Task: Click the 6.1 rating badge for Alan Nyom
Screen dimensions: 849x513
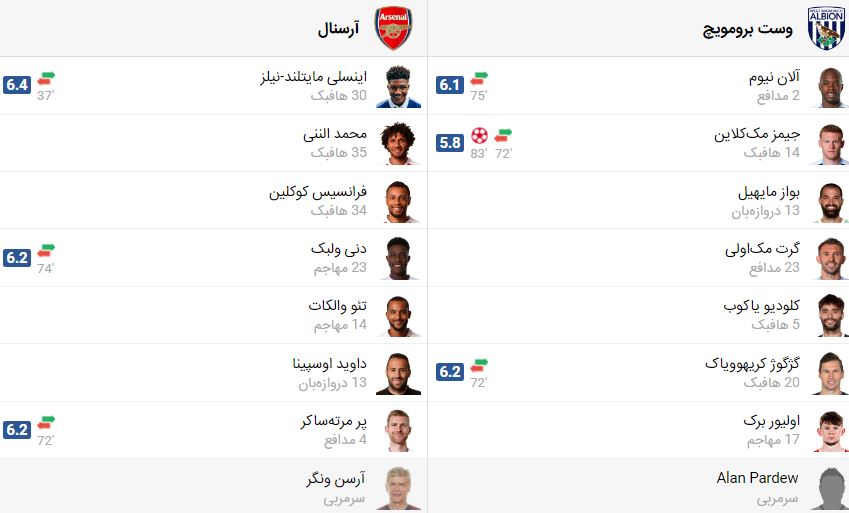Action: (x=450, y=85)
